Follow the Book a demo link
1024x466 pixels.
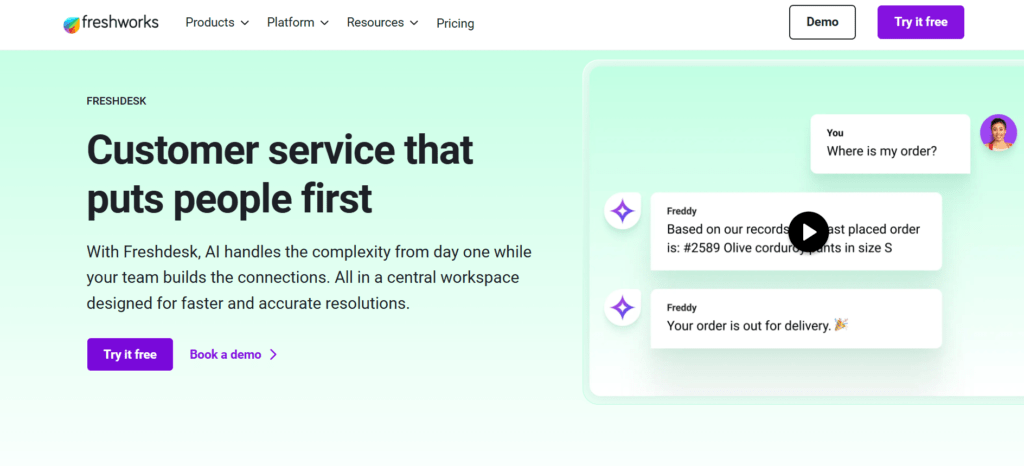(x=225, y=354)
